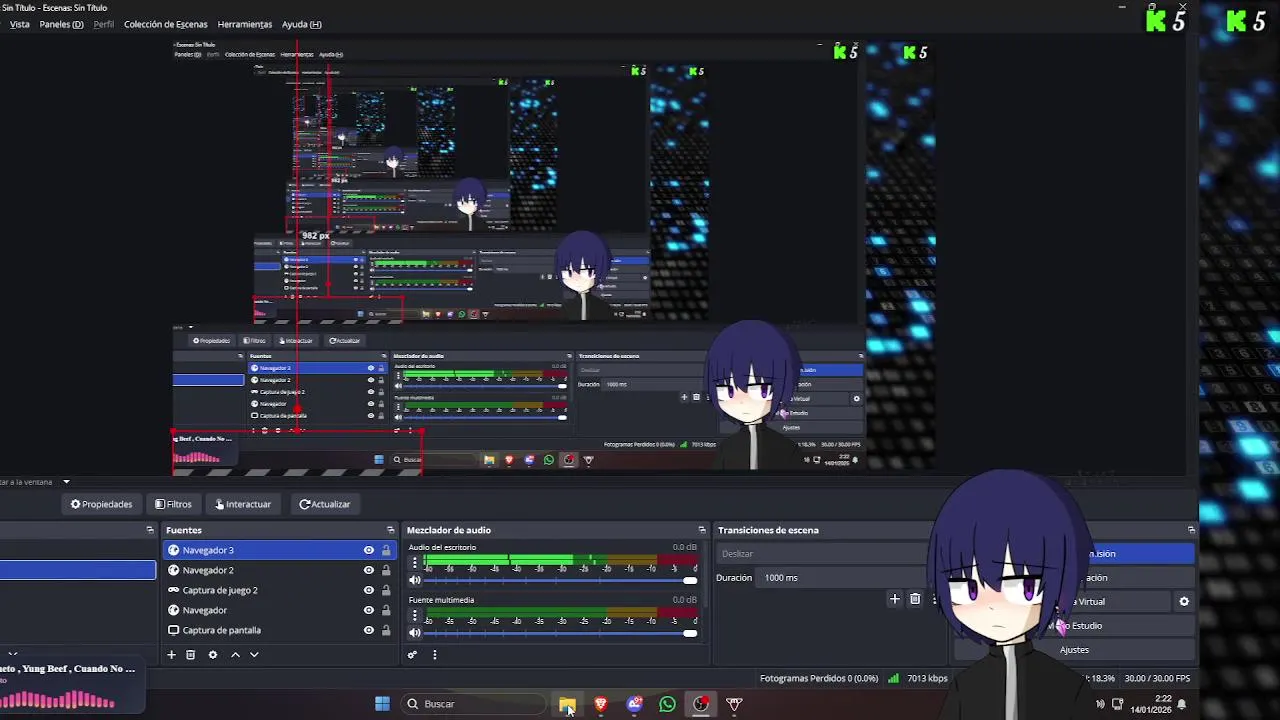Screen dimensions: 1280x720
Task: Open the Herramientas menu
Action: click(244, 24)
